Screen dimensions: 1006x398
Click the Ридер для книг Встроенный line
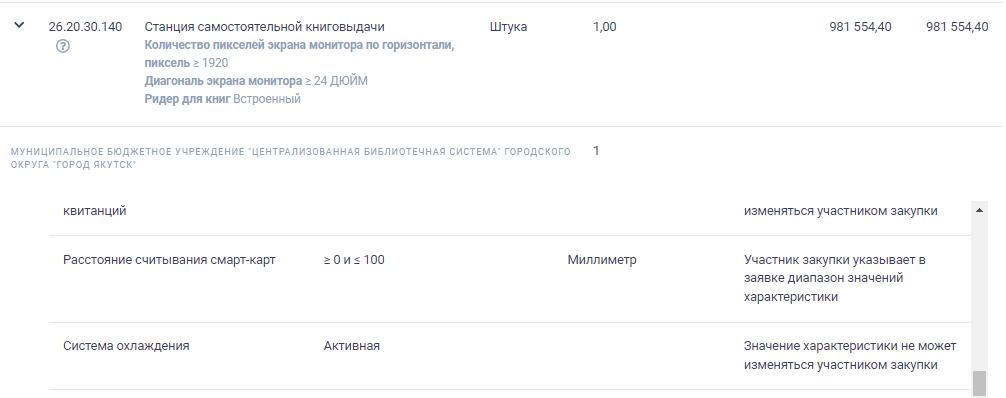[223, 99]
